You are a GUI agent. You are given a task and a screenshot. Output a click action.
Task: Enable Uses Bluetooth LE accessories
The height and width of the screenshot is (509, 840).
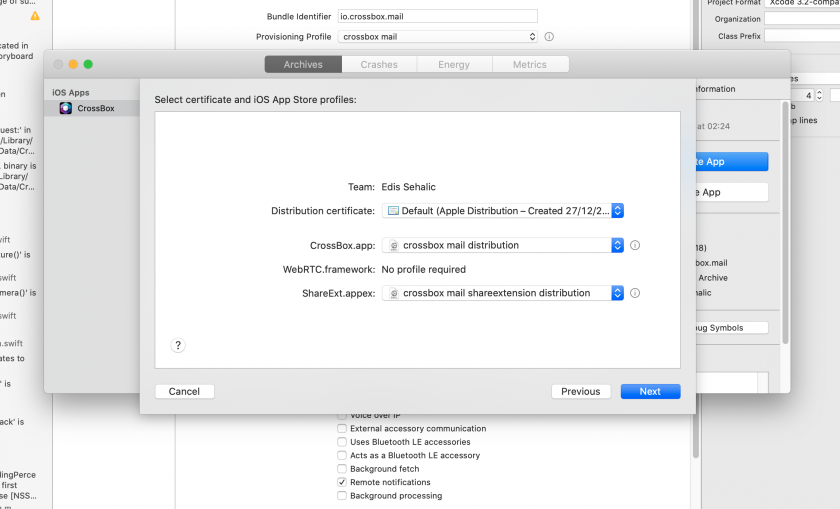pyautogui.click(x=342, y=441)
